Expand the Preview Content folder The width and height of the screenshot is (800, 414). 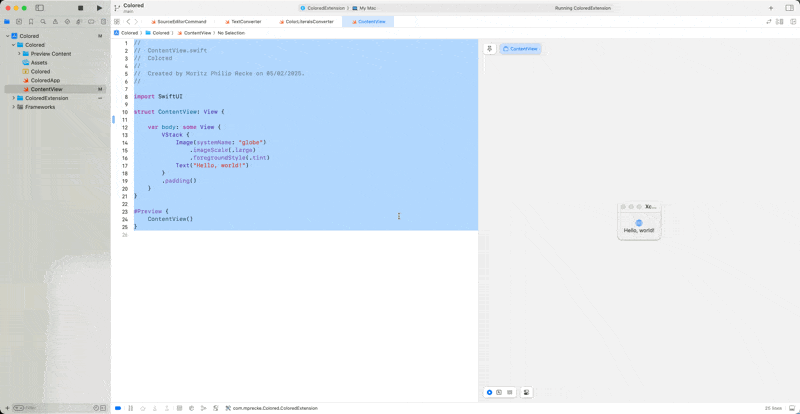click(19, 54)
